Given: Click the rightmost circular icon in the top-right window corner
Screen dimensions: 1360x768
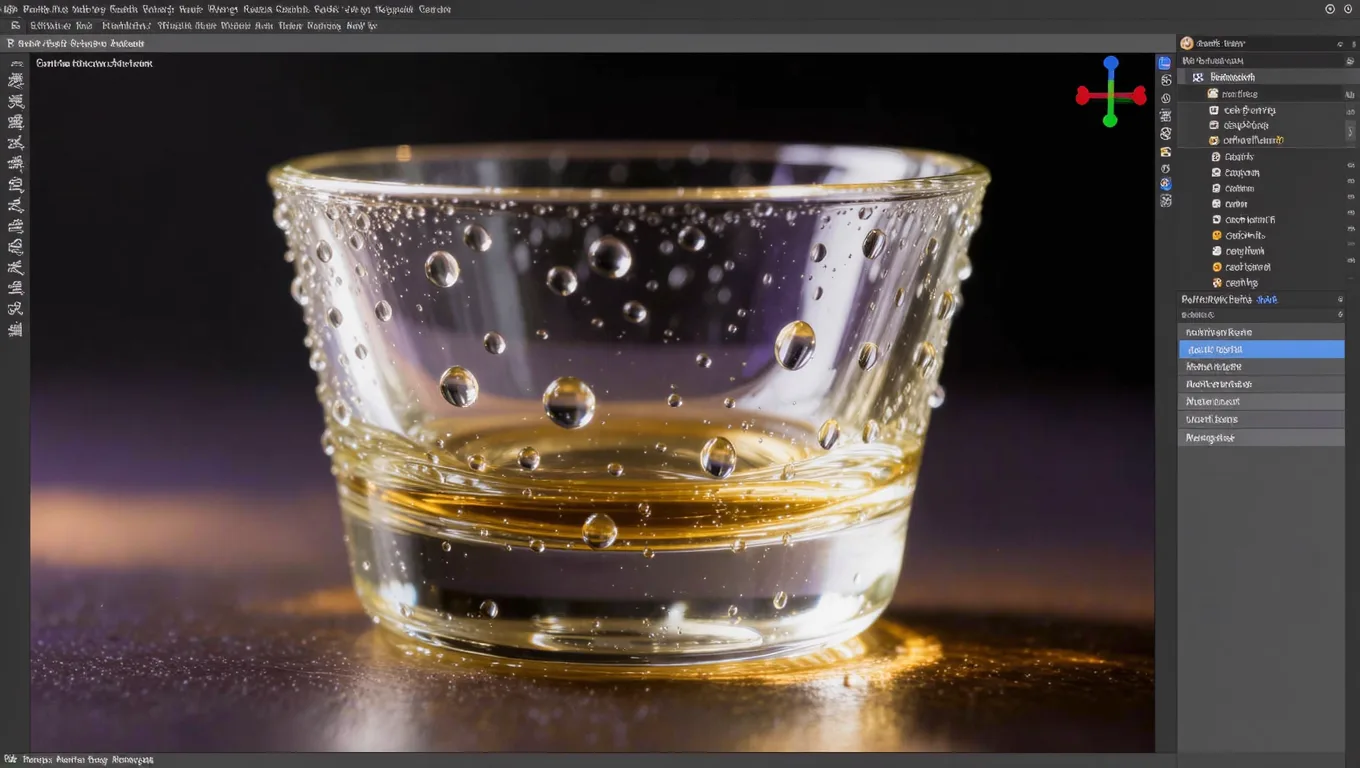Looking at the screenshot, I should [1348, 9].
